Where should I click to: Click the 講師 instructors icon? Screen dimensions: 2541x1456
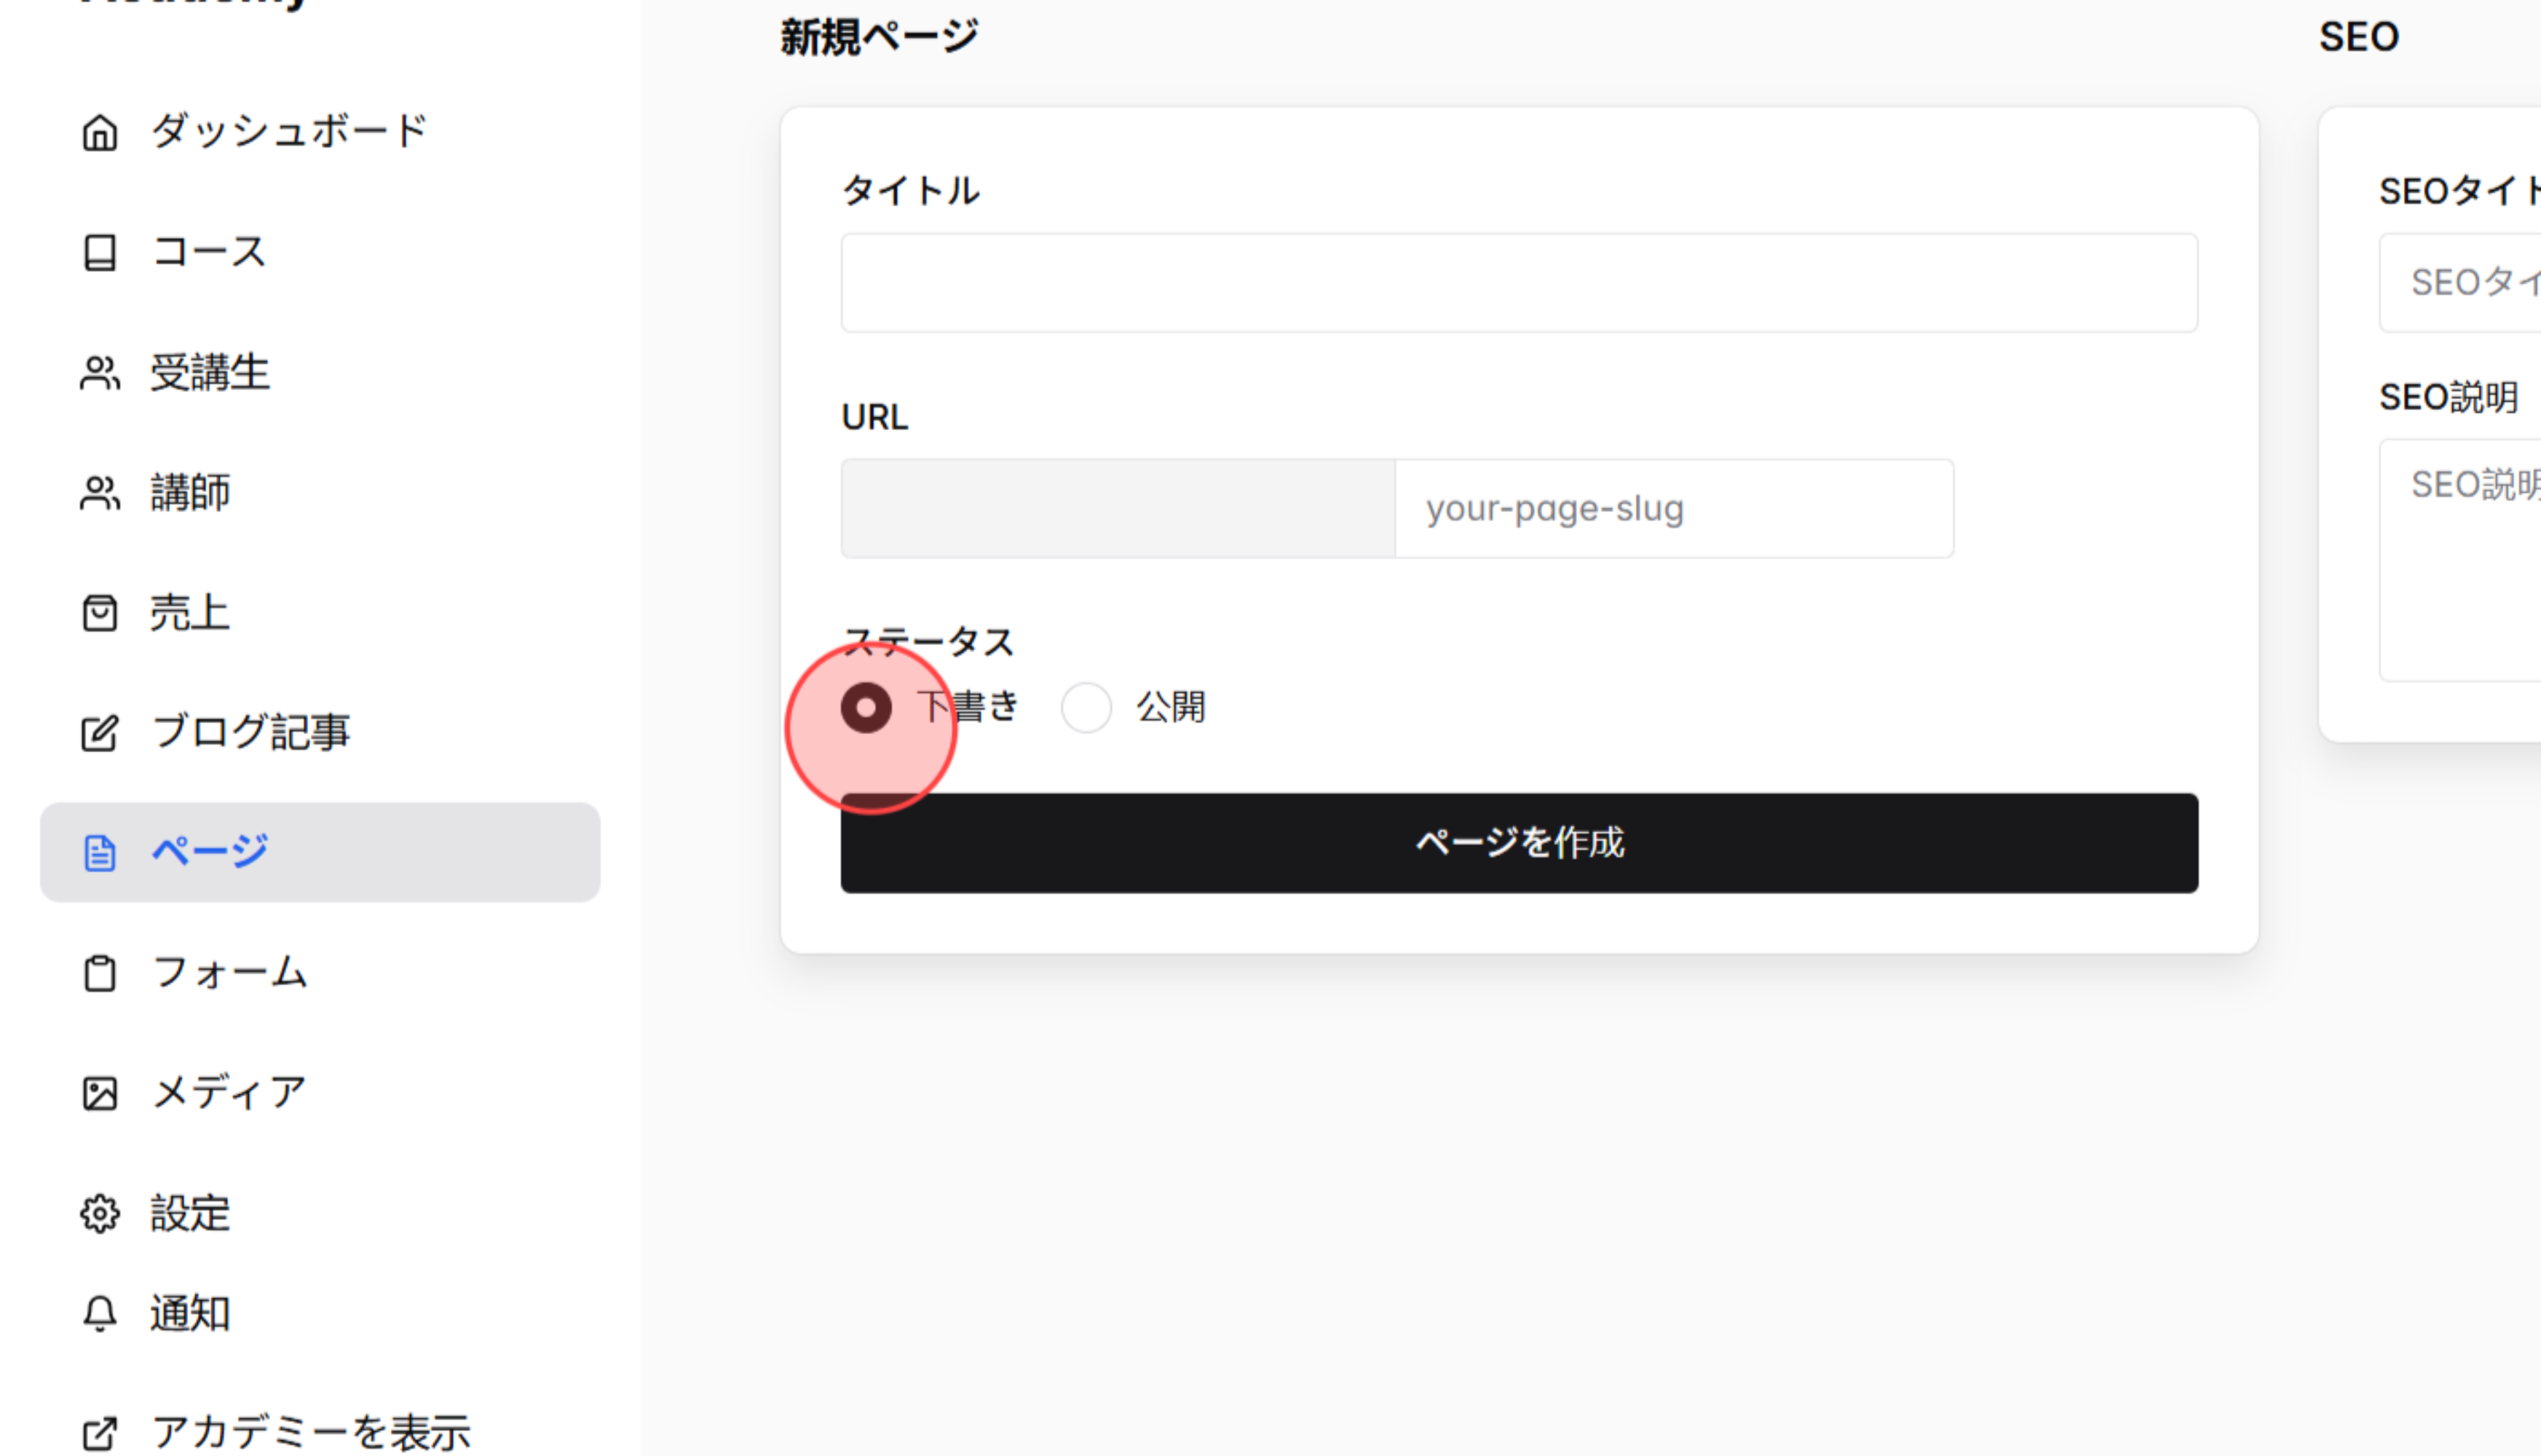99,493
